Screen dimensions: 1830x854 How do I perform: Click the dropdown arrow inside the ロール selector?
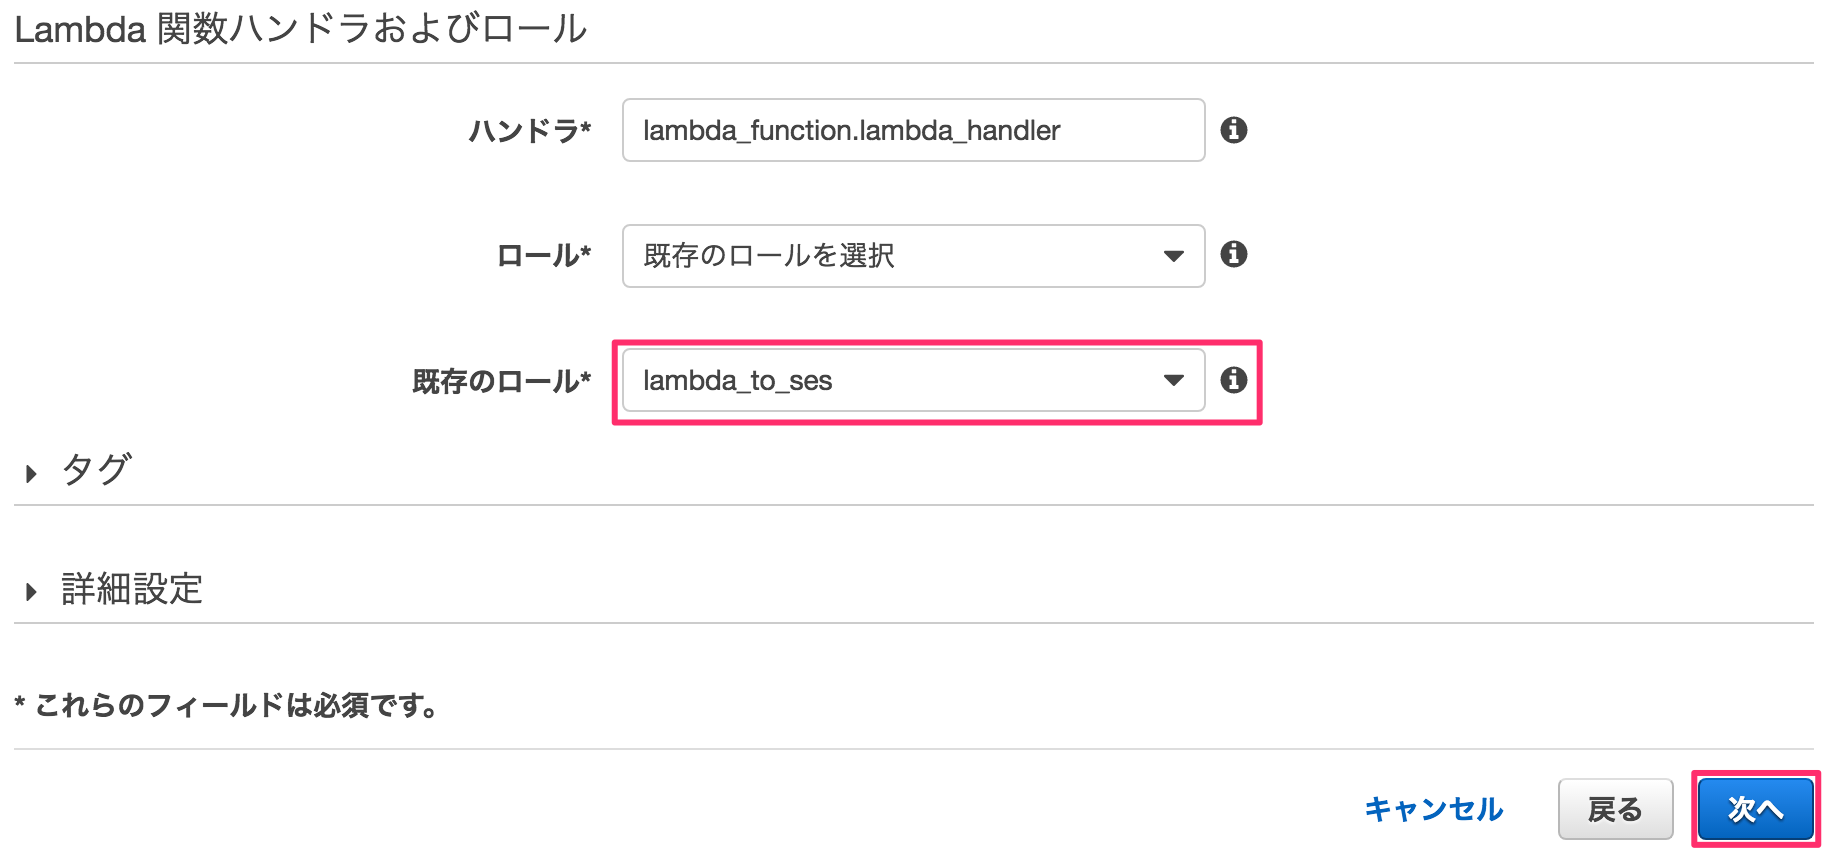tap(1173, 255)
